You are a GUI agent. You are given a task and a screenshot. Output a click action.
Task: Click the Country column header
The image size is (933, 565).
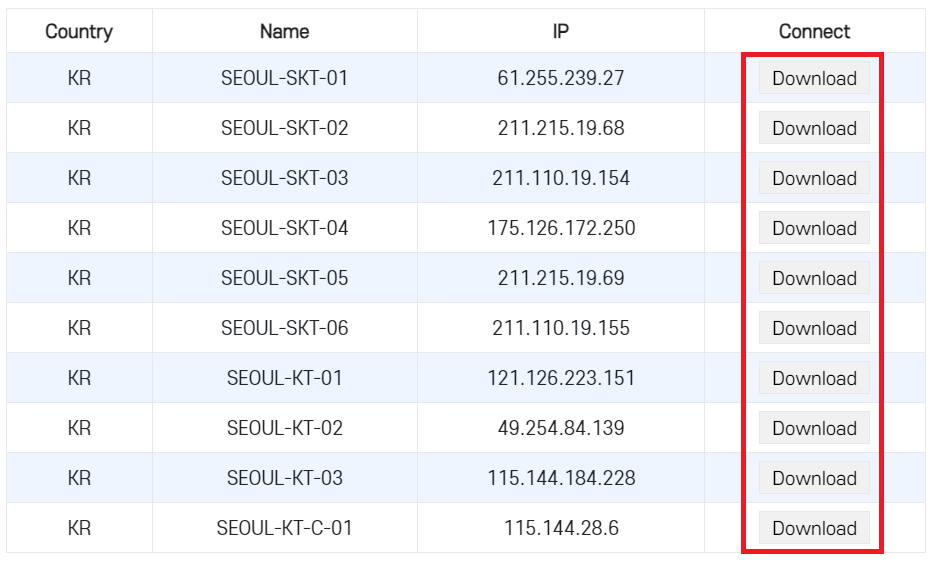pos(79,31)
